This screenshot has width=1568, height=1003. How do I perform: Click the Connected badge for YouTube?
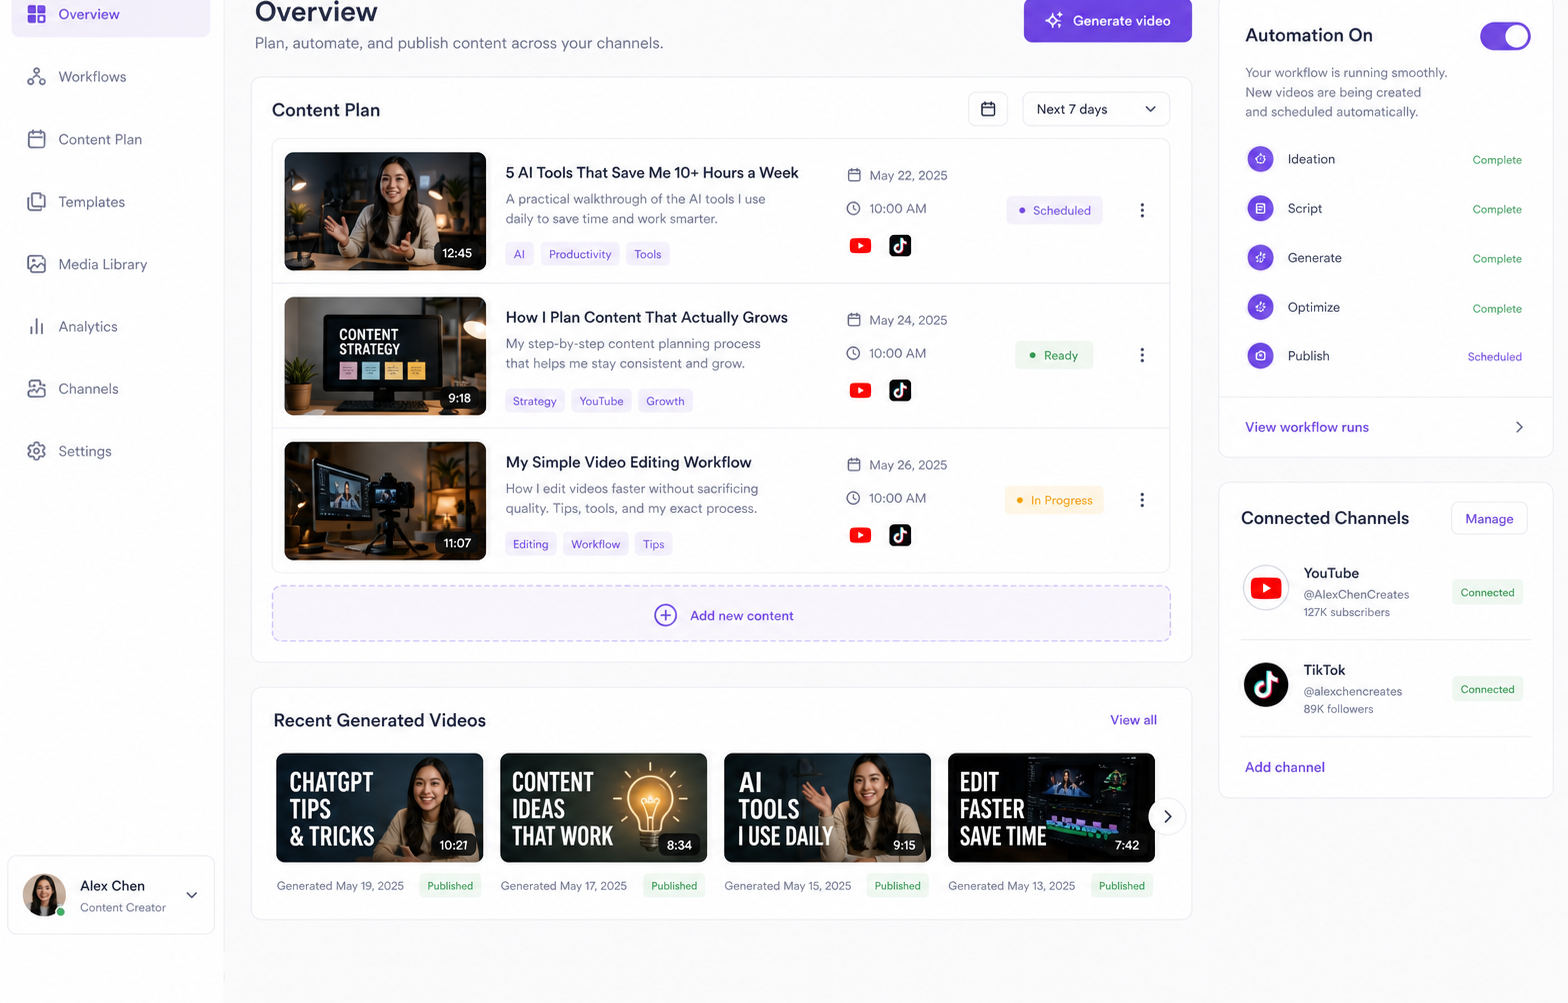tap(1487, 593)
